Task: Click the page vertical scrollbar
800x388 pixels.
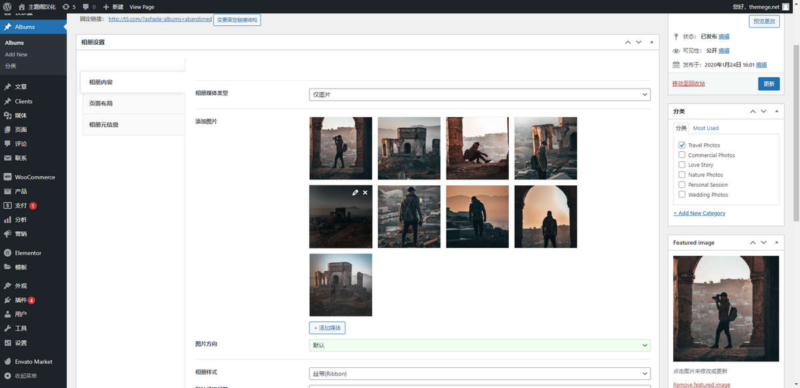Action: 796,133
